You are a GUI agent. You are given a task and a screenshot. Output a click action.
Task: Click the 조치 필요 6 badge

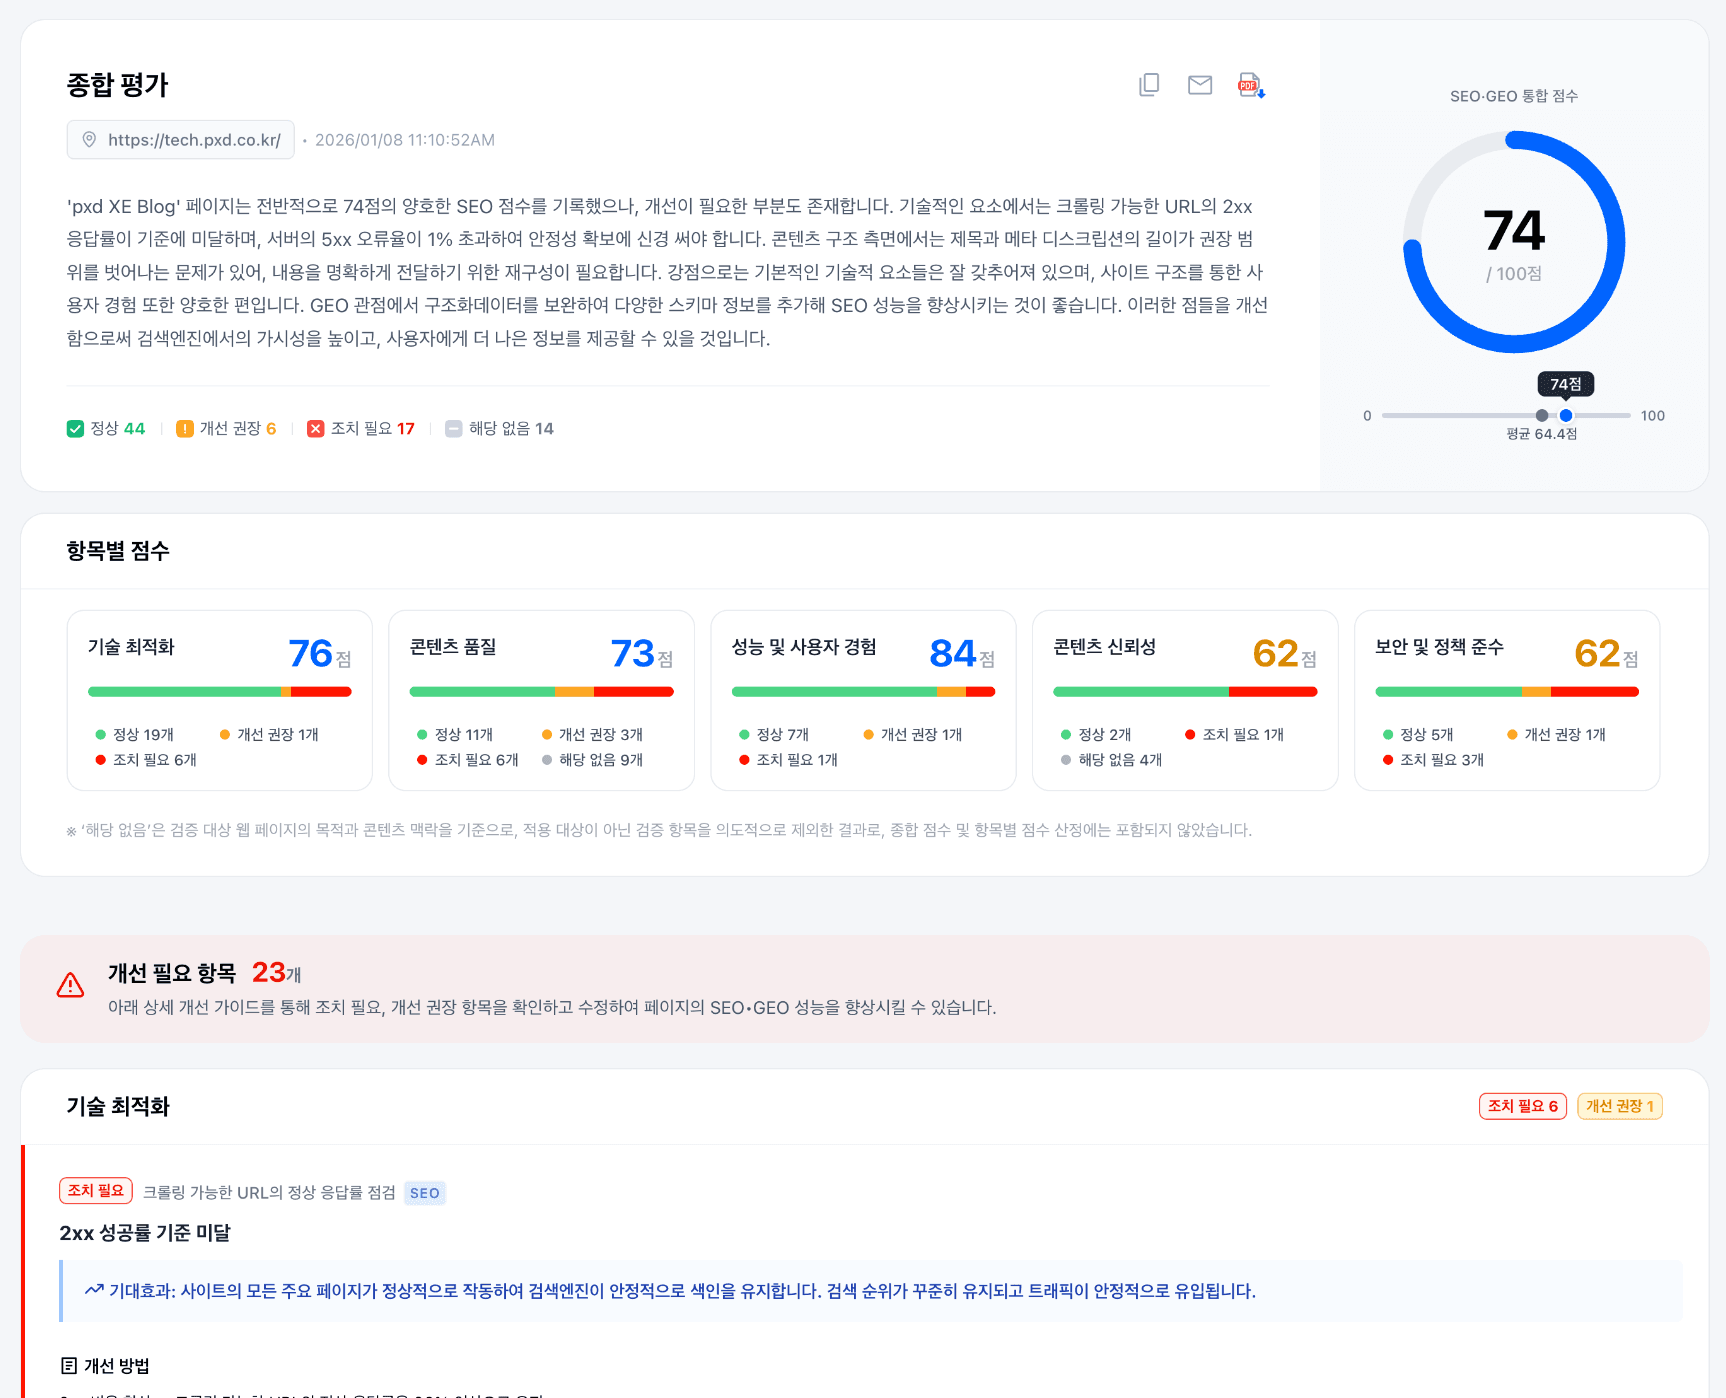click(x=1523, y=1106)
